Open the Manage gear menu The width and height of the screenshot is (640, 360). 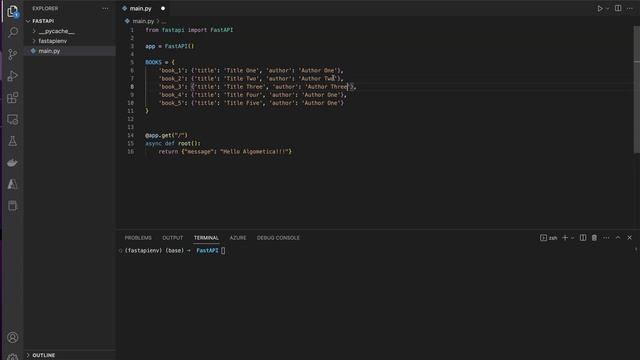click(x=13, y=357)
